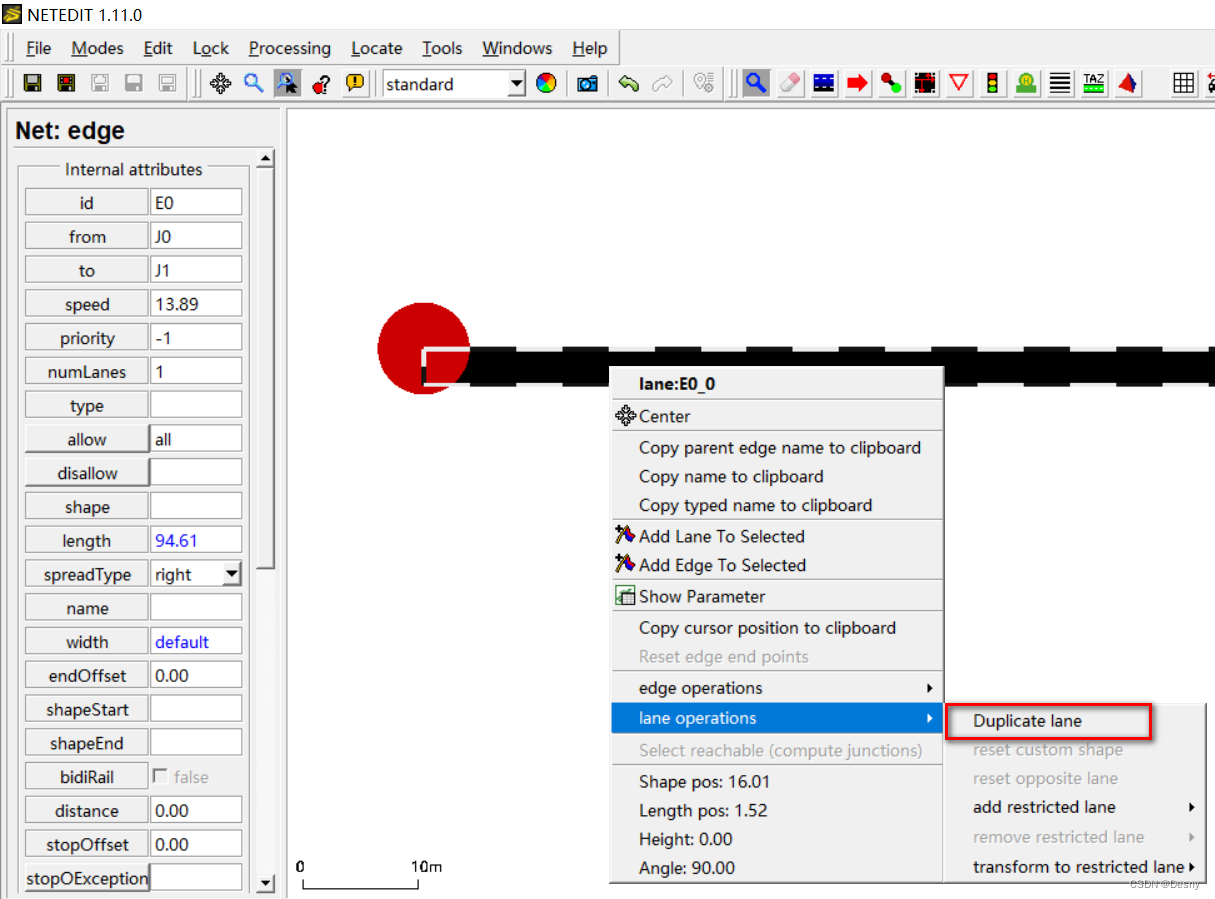The height and width of the screenshot is (899, 1215).
Task: Uncheck the bidiRail checkbox
Action: pyautogui.click(x=160, y=776)
